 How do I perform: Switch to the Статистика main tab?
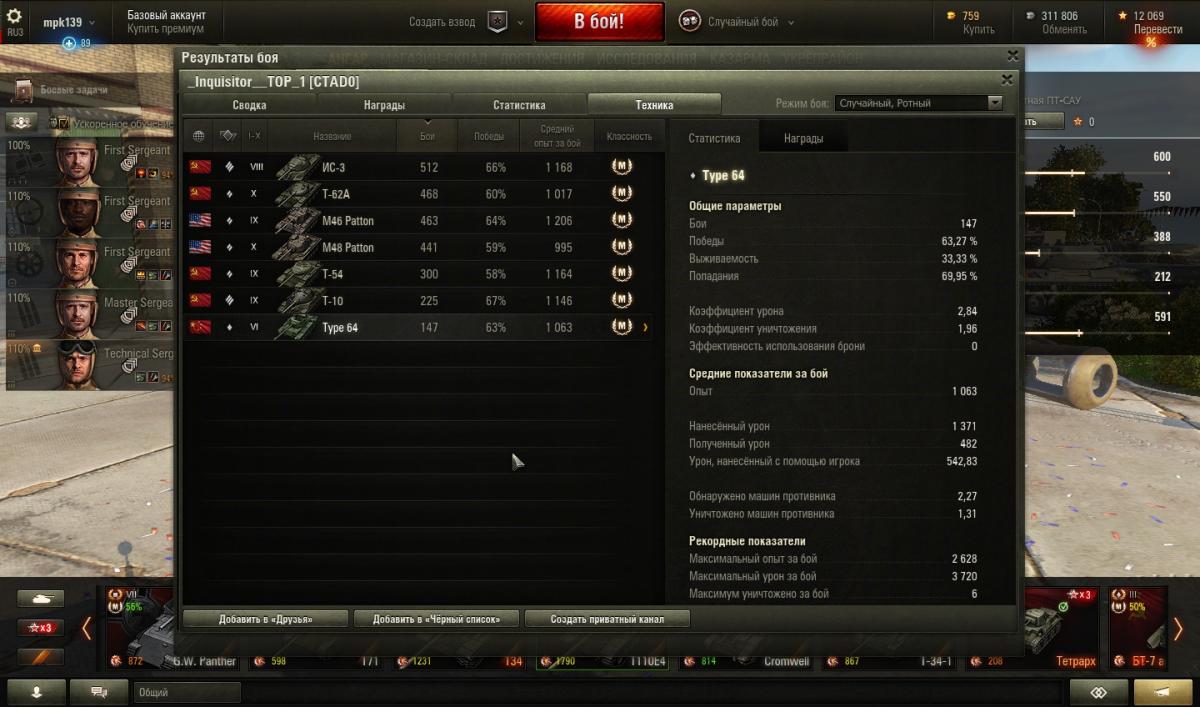pyautogui.click(x=519, y=105)
